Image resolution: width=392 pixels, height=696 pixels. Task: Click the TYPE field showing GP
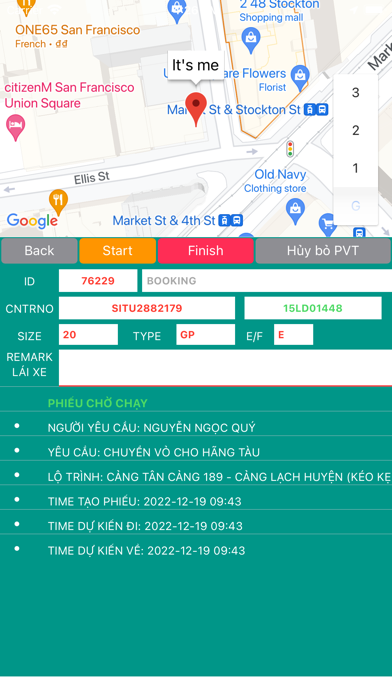(x=206, y=335)
